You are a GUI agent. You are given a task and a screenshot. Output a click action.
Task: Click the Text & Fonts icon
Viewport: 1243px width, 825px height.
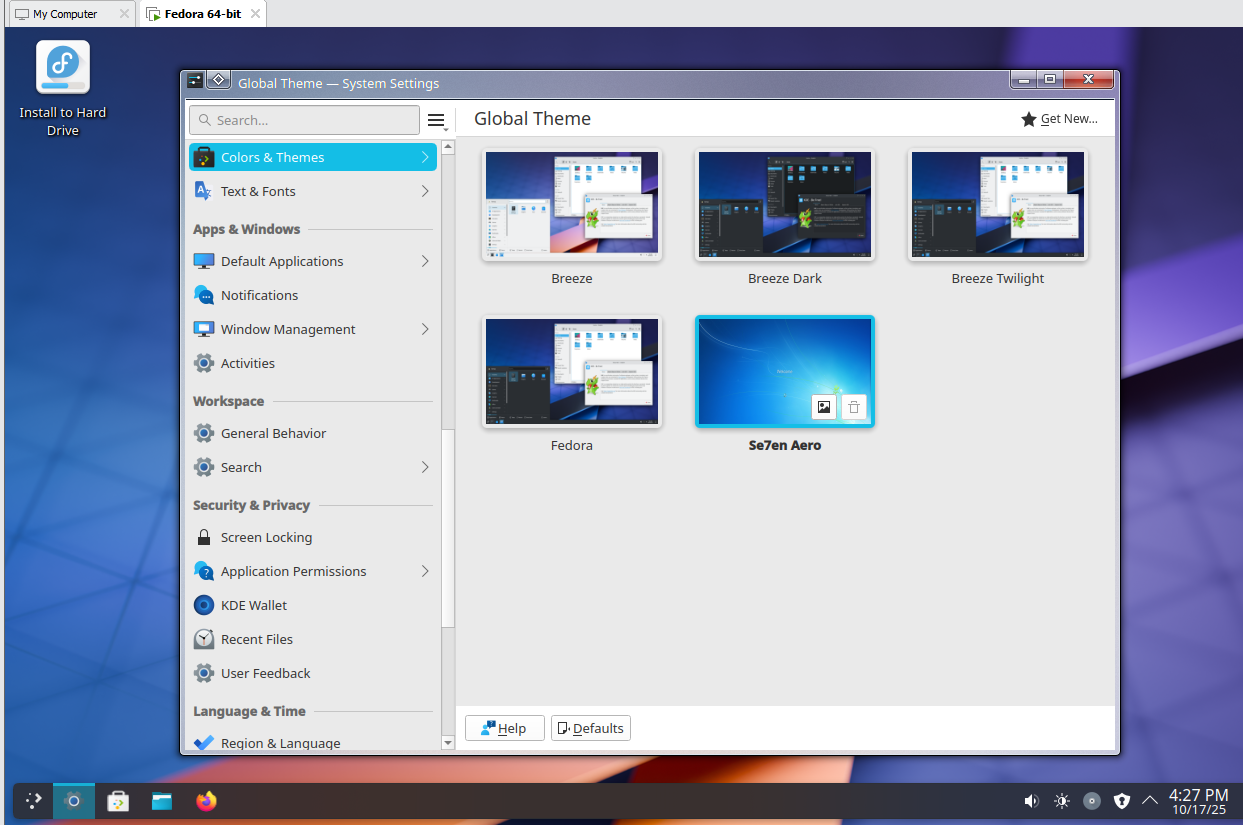204,191
